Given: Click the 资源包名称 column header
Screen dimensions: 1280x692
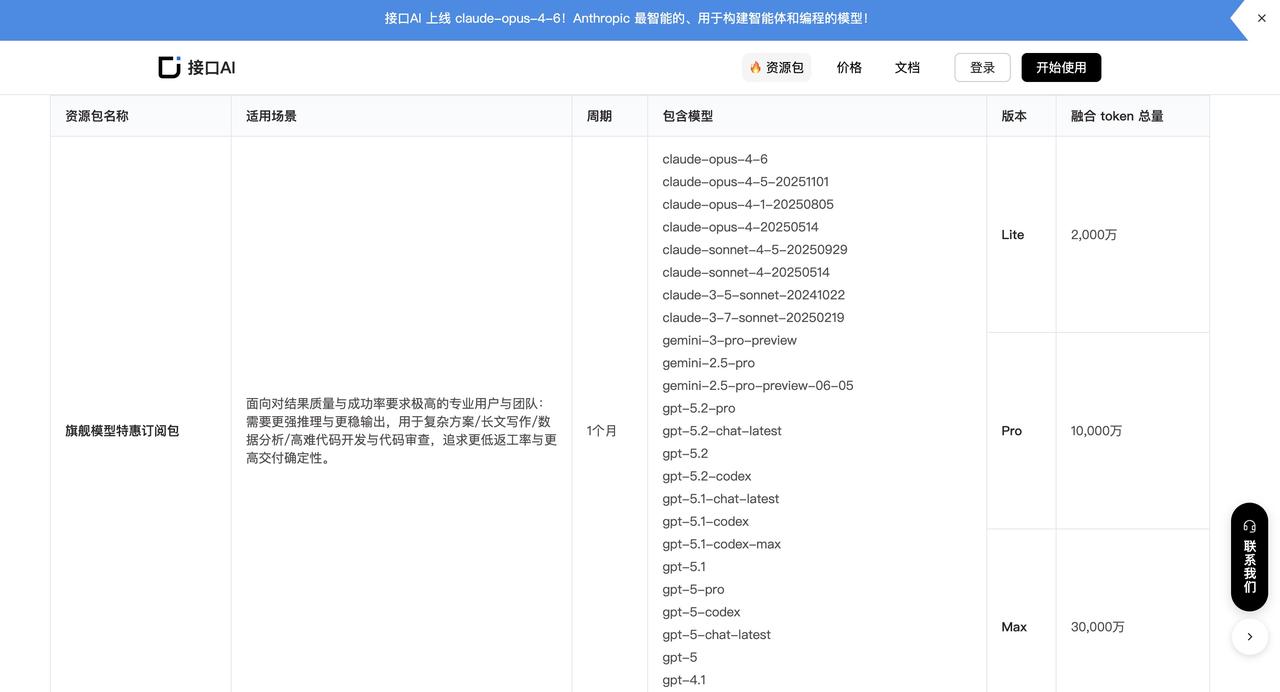Looking at the screenshot, I should click(97, 116).
